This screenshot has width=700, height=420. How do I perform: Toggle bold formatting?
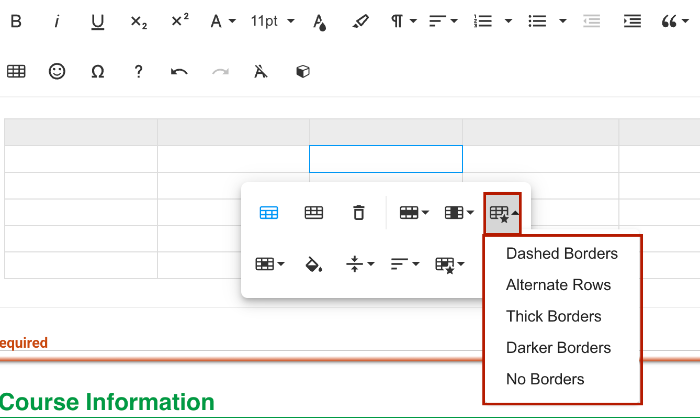(16, 21)
